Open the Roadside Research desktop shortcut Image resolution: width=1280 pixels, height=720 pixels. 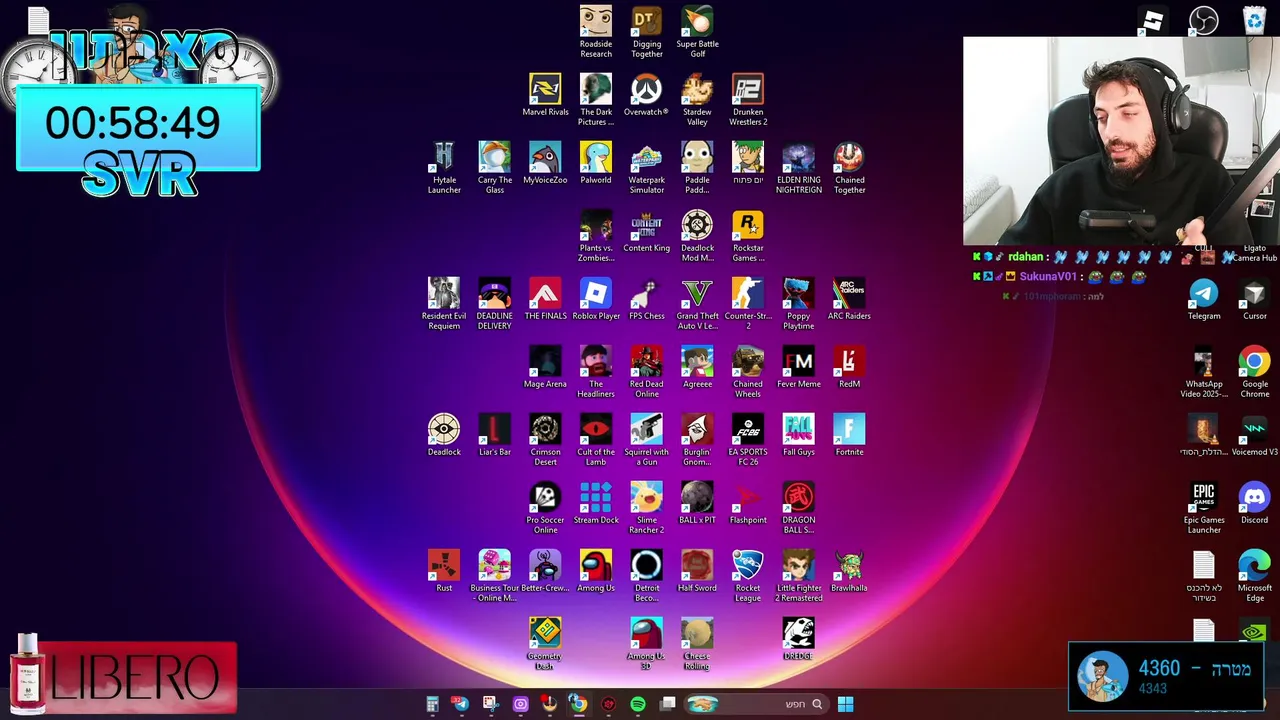pyautogui.click(x=596, y=31)
